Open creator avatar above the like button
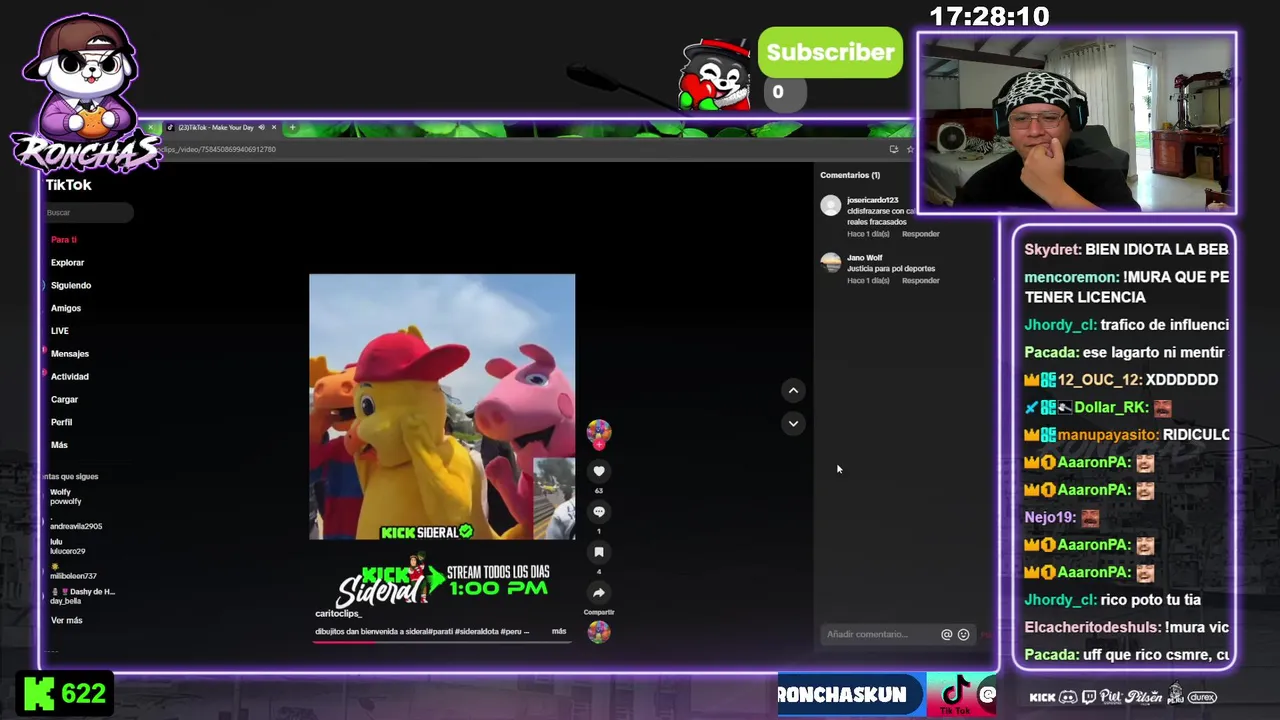 599,432
